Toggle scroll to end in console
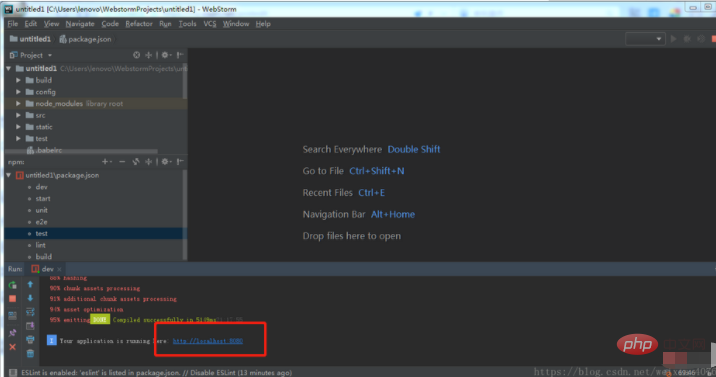716x377 pixels. coord(30,326)
